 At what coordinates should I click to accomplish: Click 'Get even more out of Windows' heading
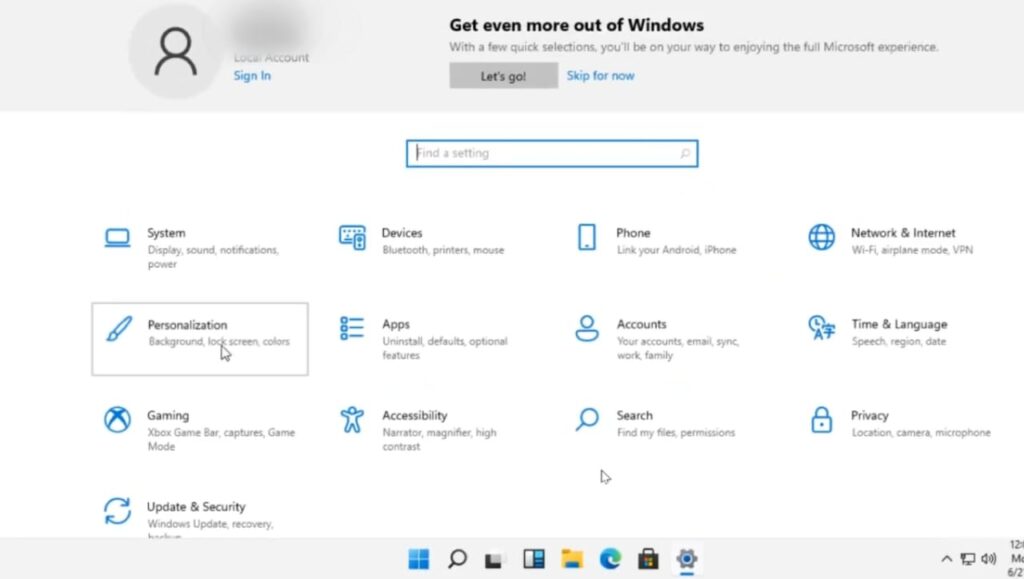577,25
